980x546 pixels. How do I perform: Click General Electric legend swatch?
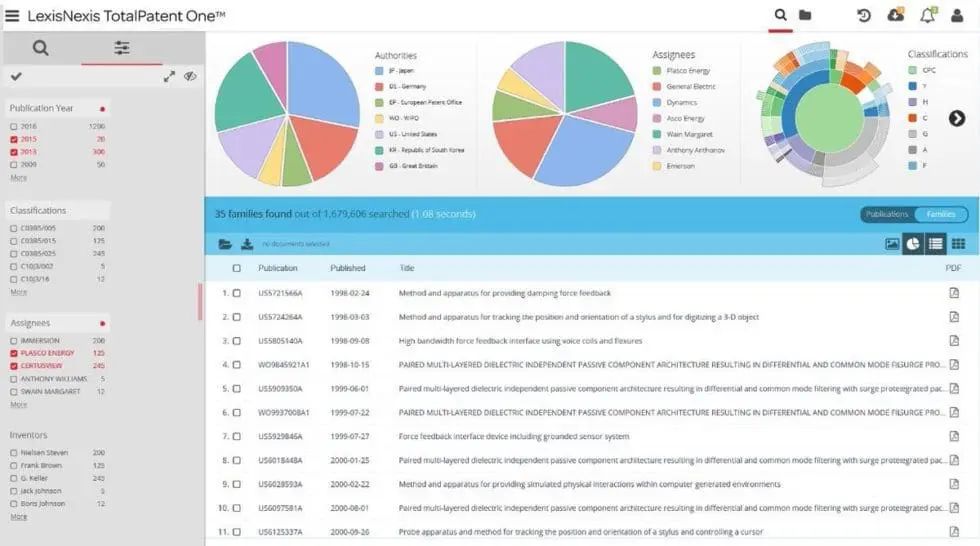[x=657, y=86]
